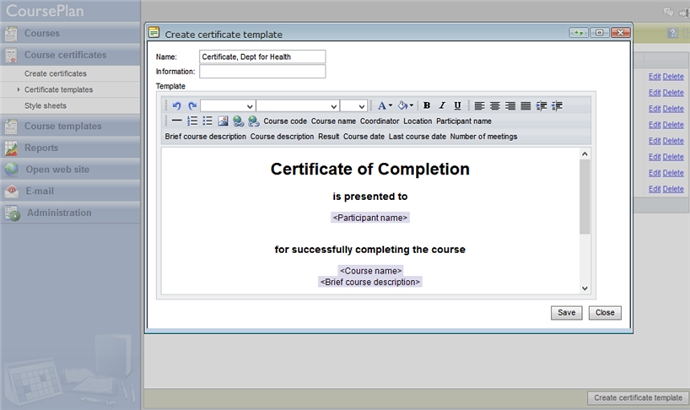
Task: Insert the Brief course description field
Action: 206,136
